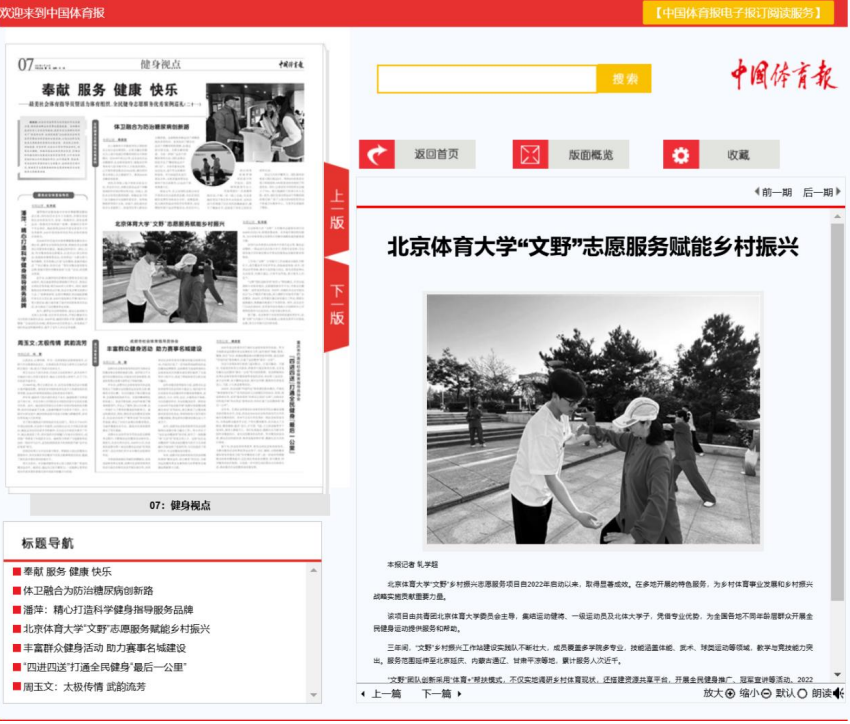Click the 欢迎来到中国体育报 banner text
The width and height of the screenshot is (850, 724).
(x=53, y=12)
